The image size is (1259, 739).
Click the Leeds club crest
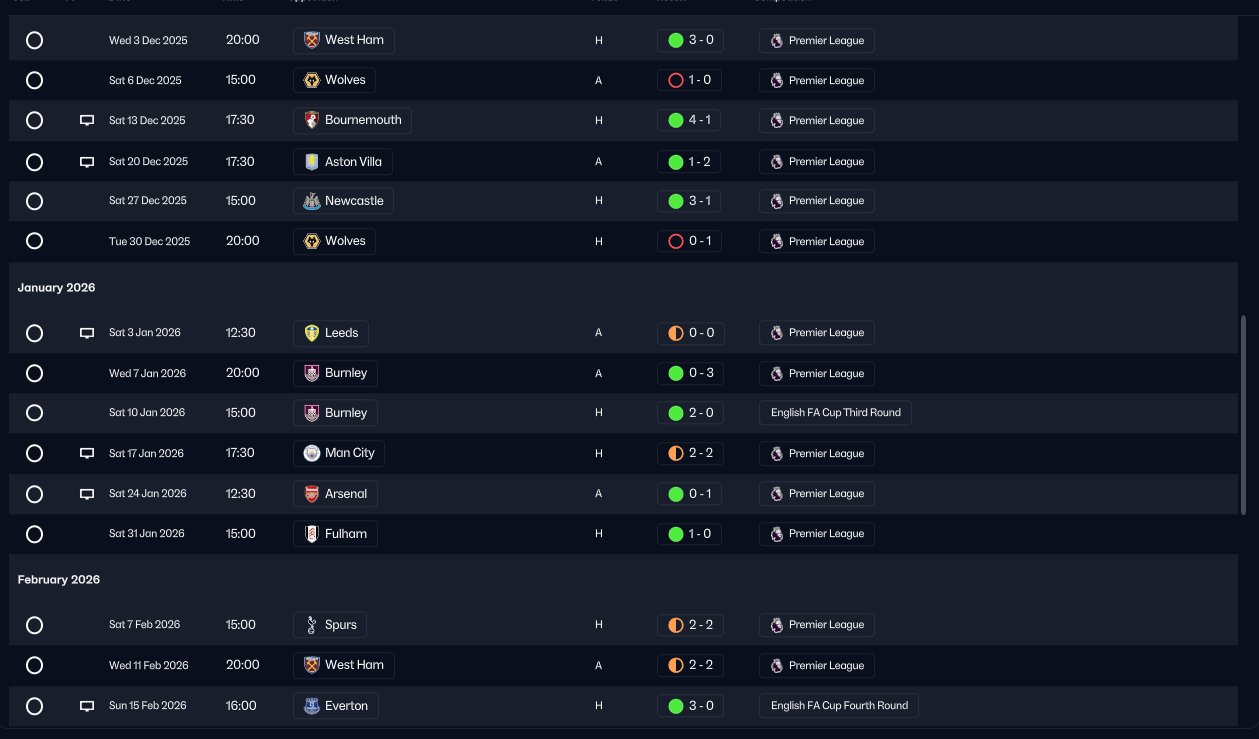pyautogui.click(x=311, y=333)
